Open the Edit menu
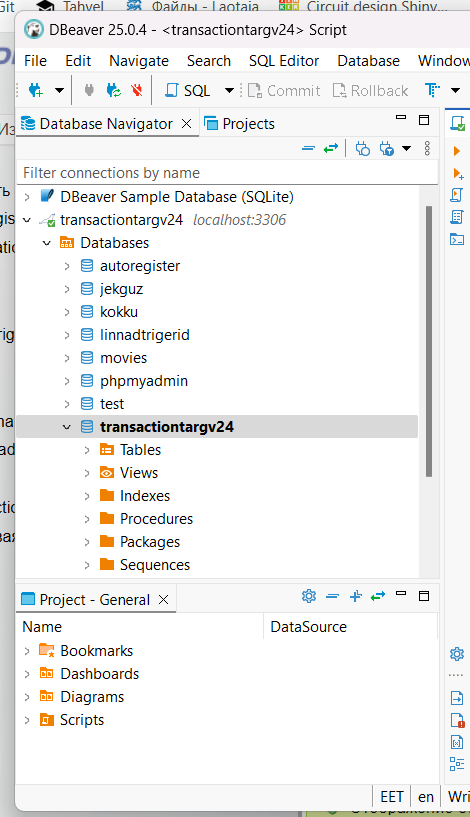Image resolution: width=470 pixels, height=817 pixels. 78,61
